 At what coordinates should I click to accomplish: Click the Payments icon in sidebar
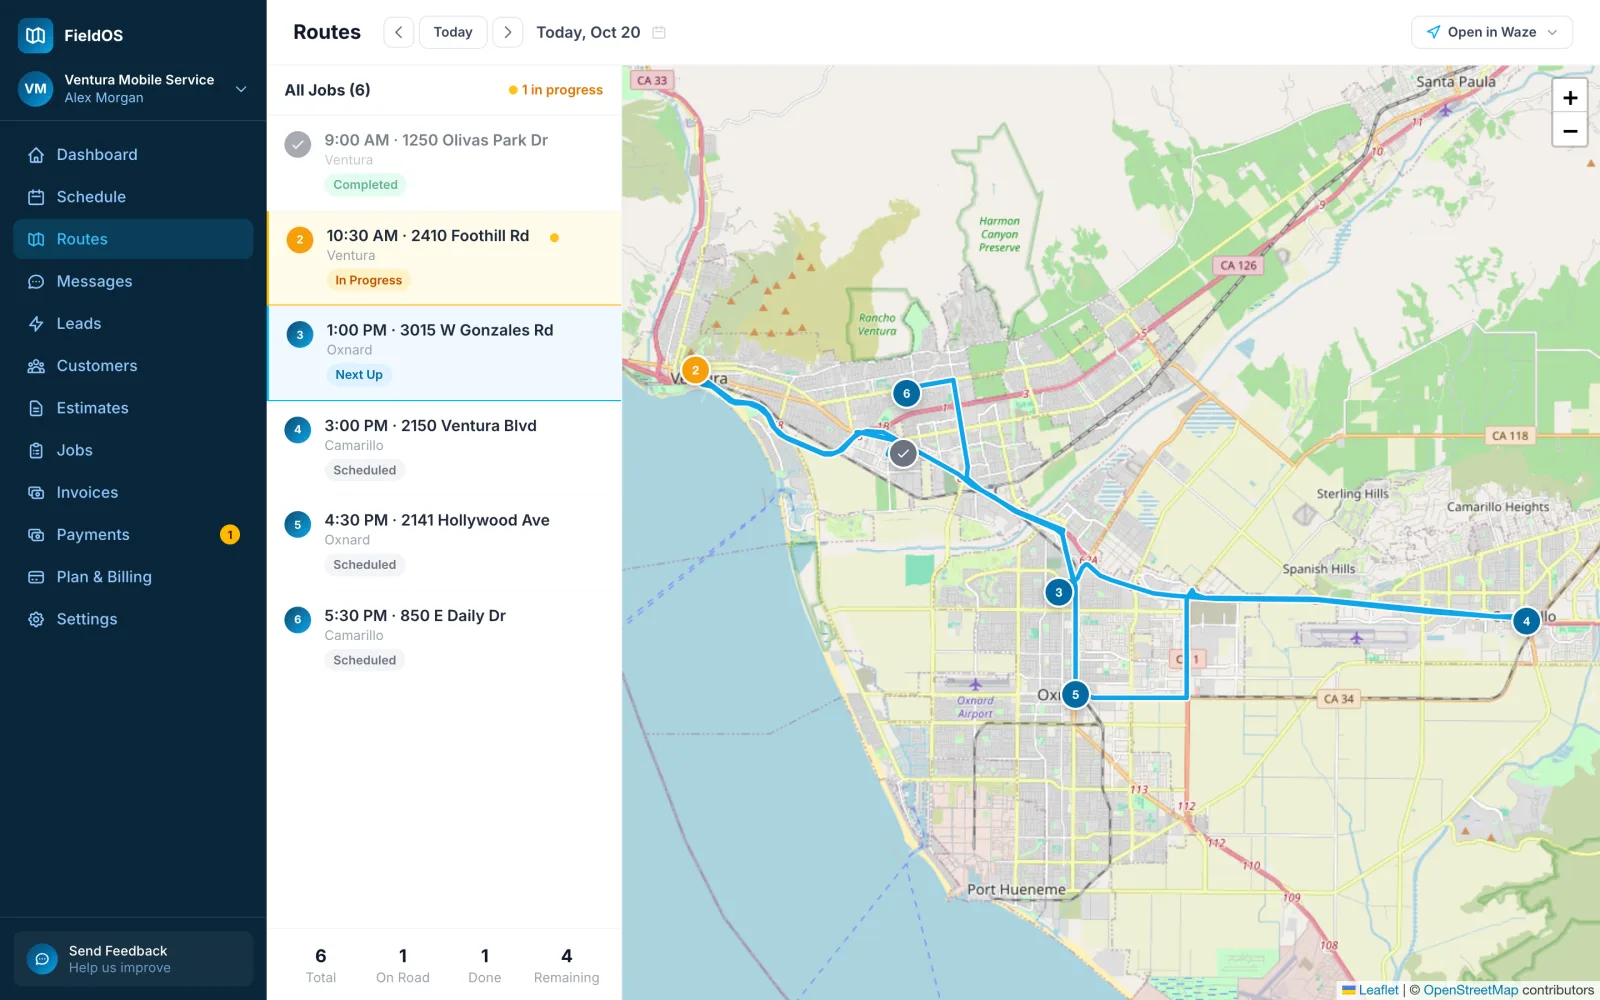36,535
